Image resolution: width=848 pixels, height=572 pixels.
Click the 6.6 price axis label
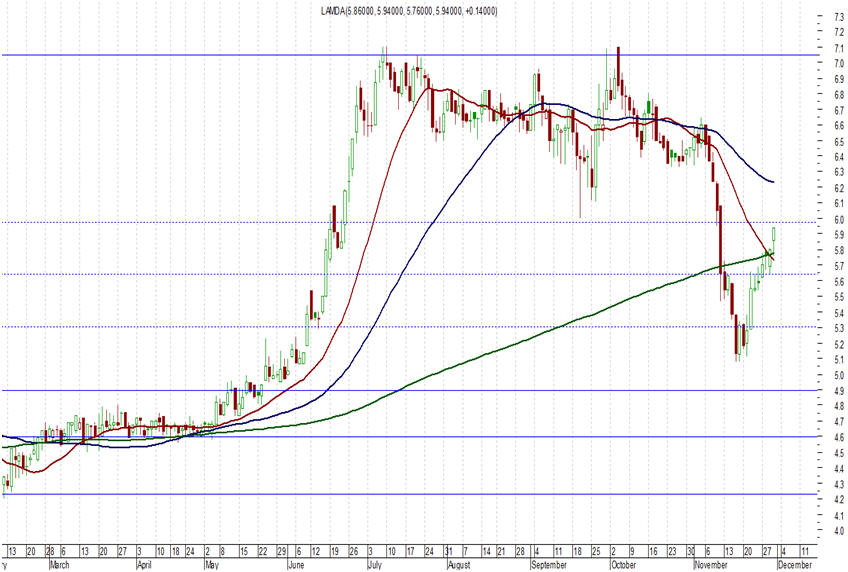click(839, 126)
